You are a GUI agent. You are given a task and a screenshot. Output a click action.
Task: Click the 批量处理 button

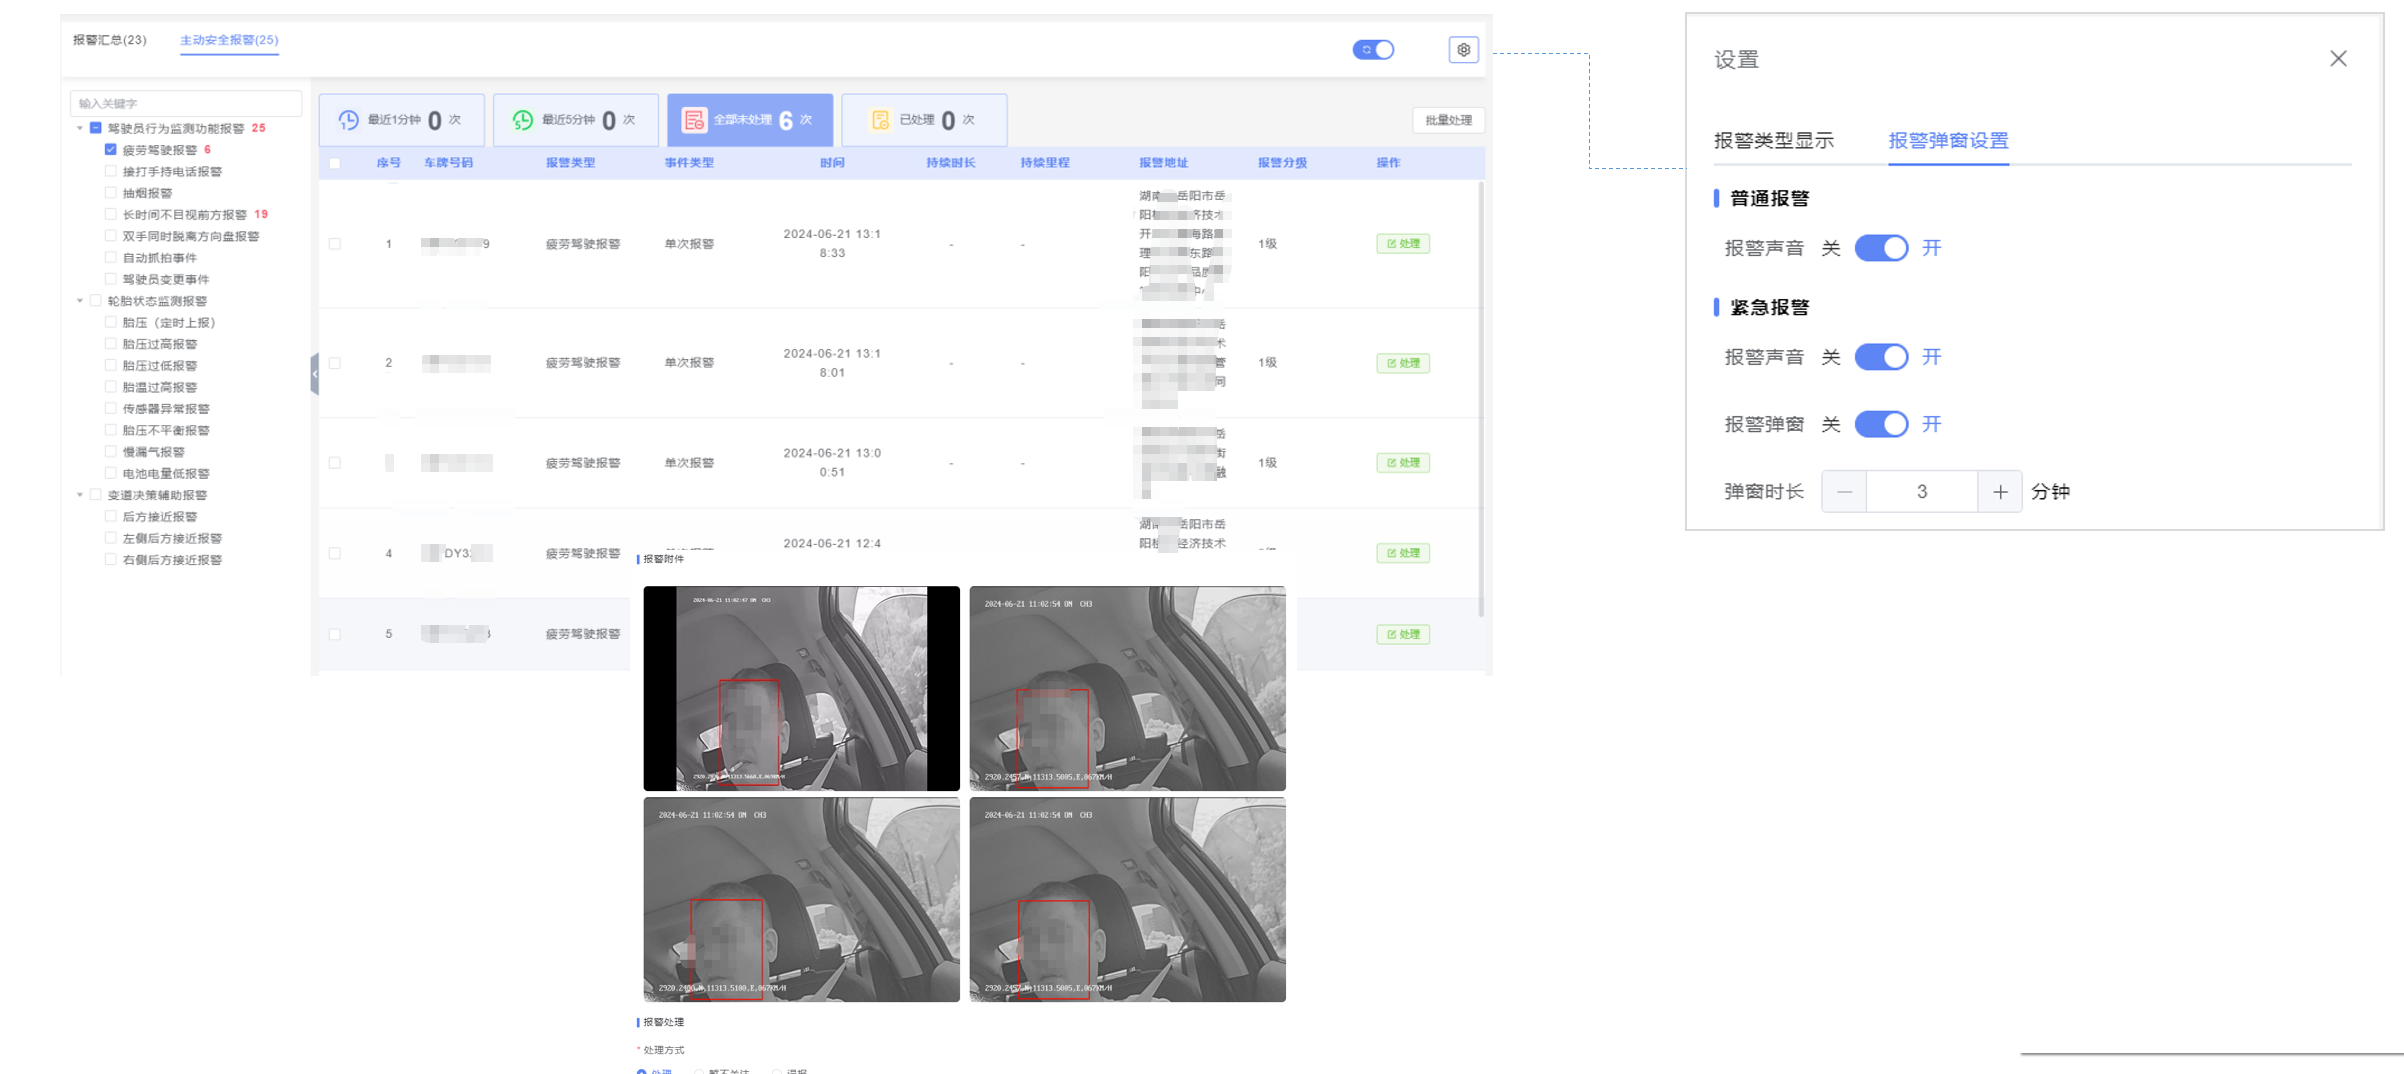(1448, 120)
